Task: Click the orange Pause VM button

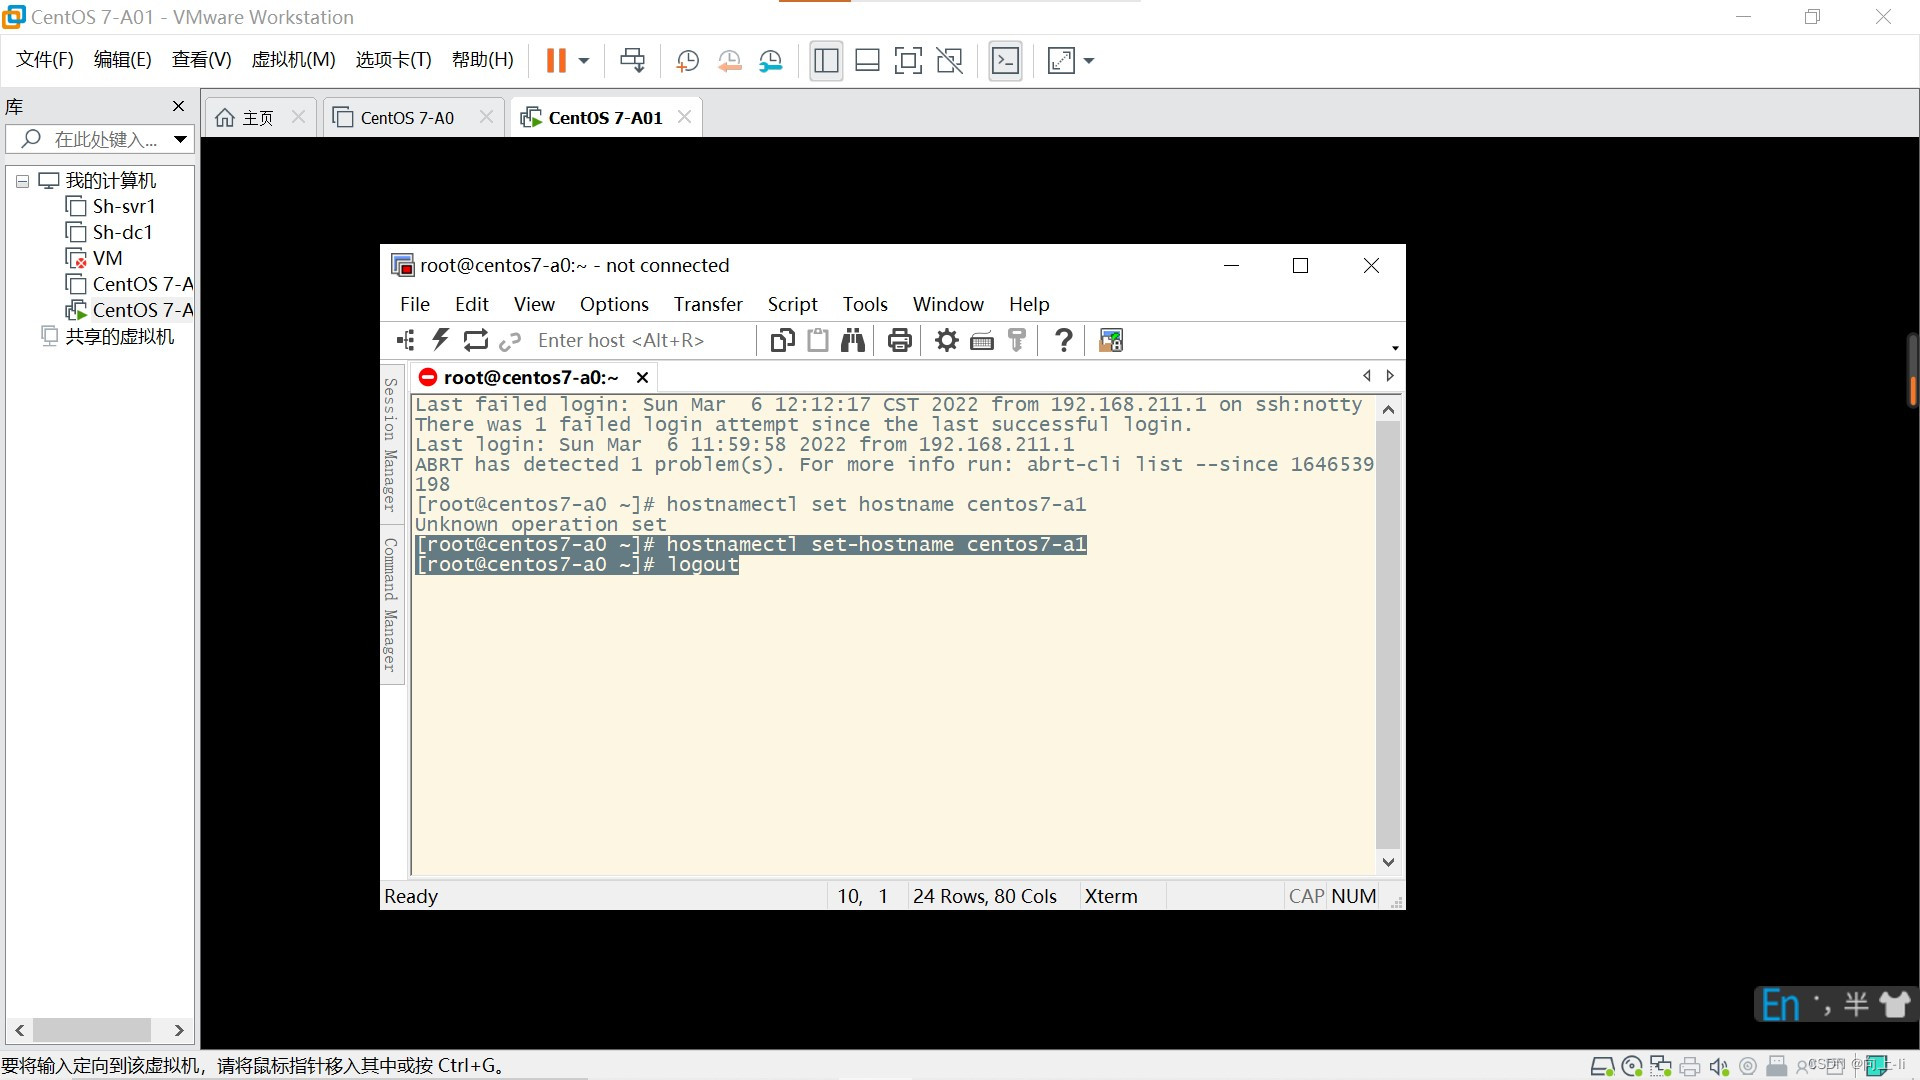Action: (556, 61)
